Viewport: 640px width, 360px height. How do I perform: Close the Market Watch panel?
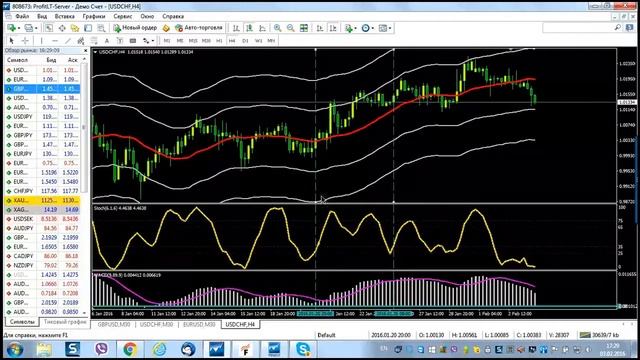85,51
